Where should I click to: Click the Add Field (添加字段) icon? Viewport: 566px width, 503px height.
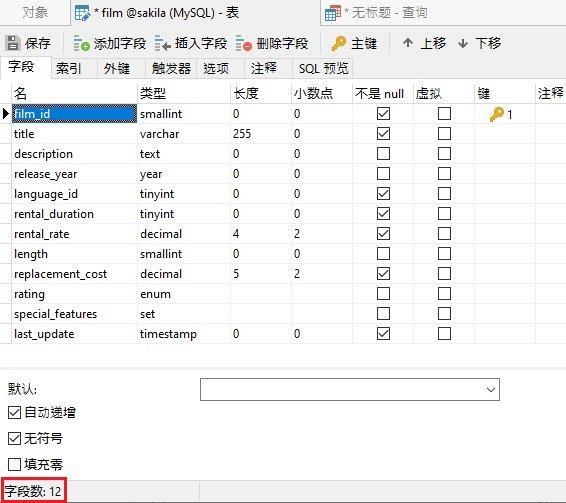81,43
